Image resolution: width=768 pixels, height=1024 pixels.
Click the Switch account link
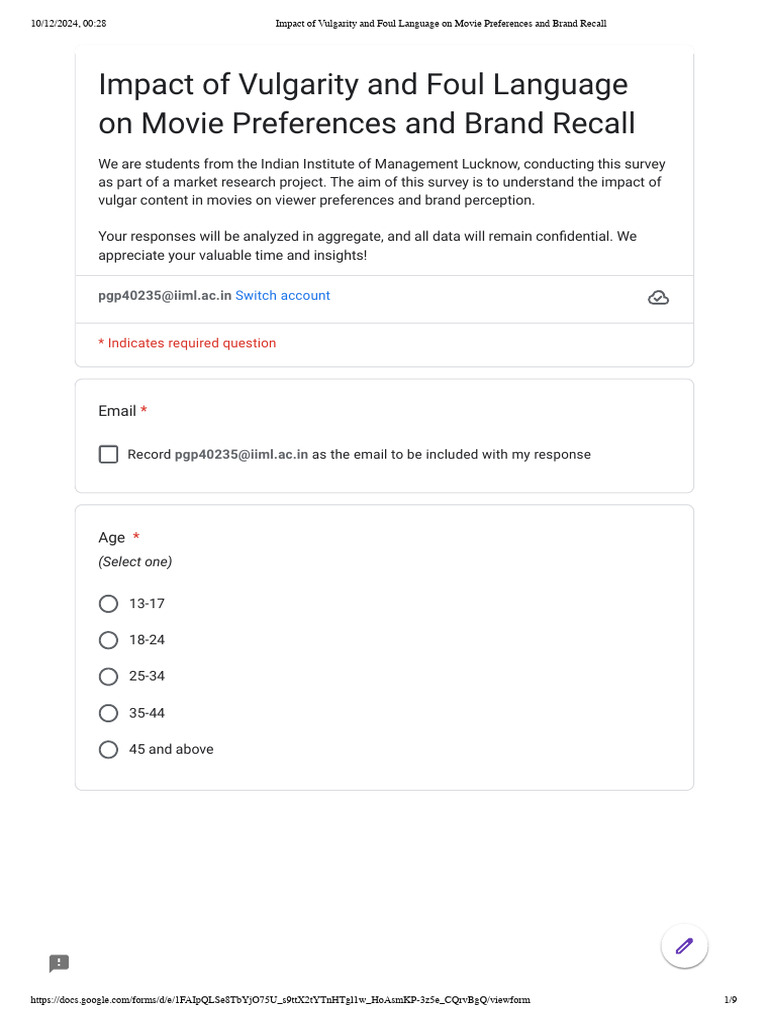(282, 296)
